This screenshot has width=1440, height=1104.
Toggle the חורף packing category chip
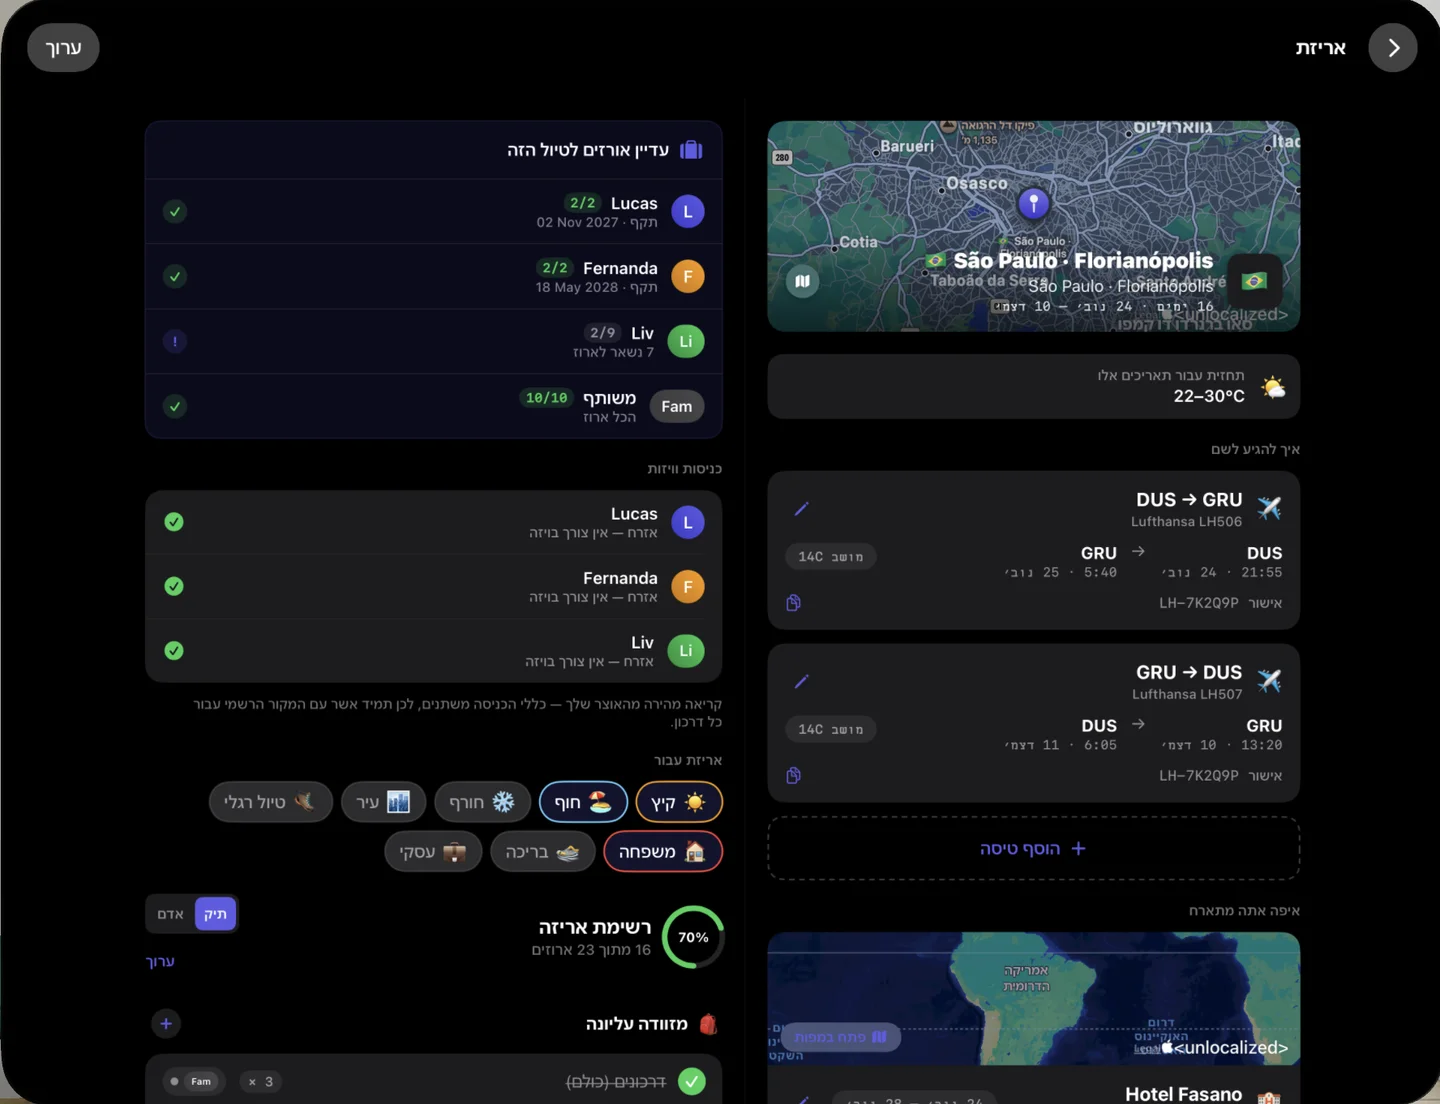click(x=483, y=802)
